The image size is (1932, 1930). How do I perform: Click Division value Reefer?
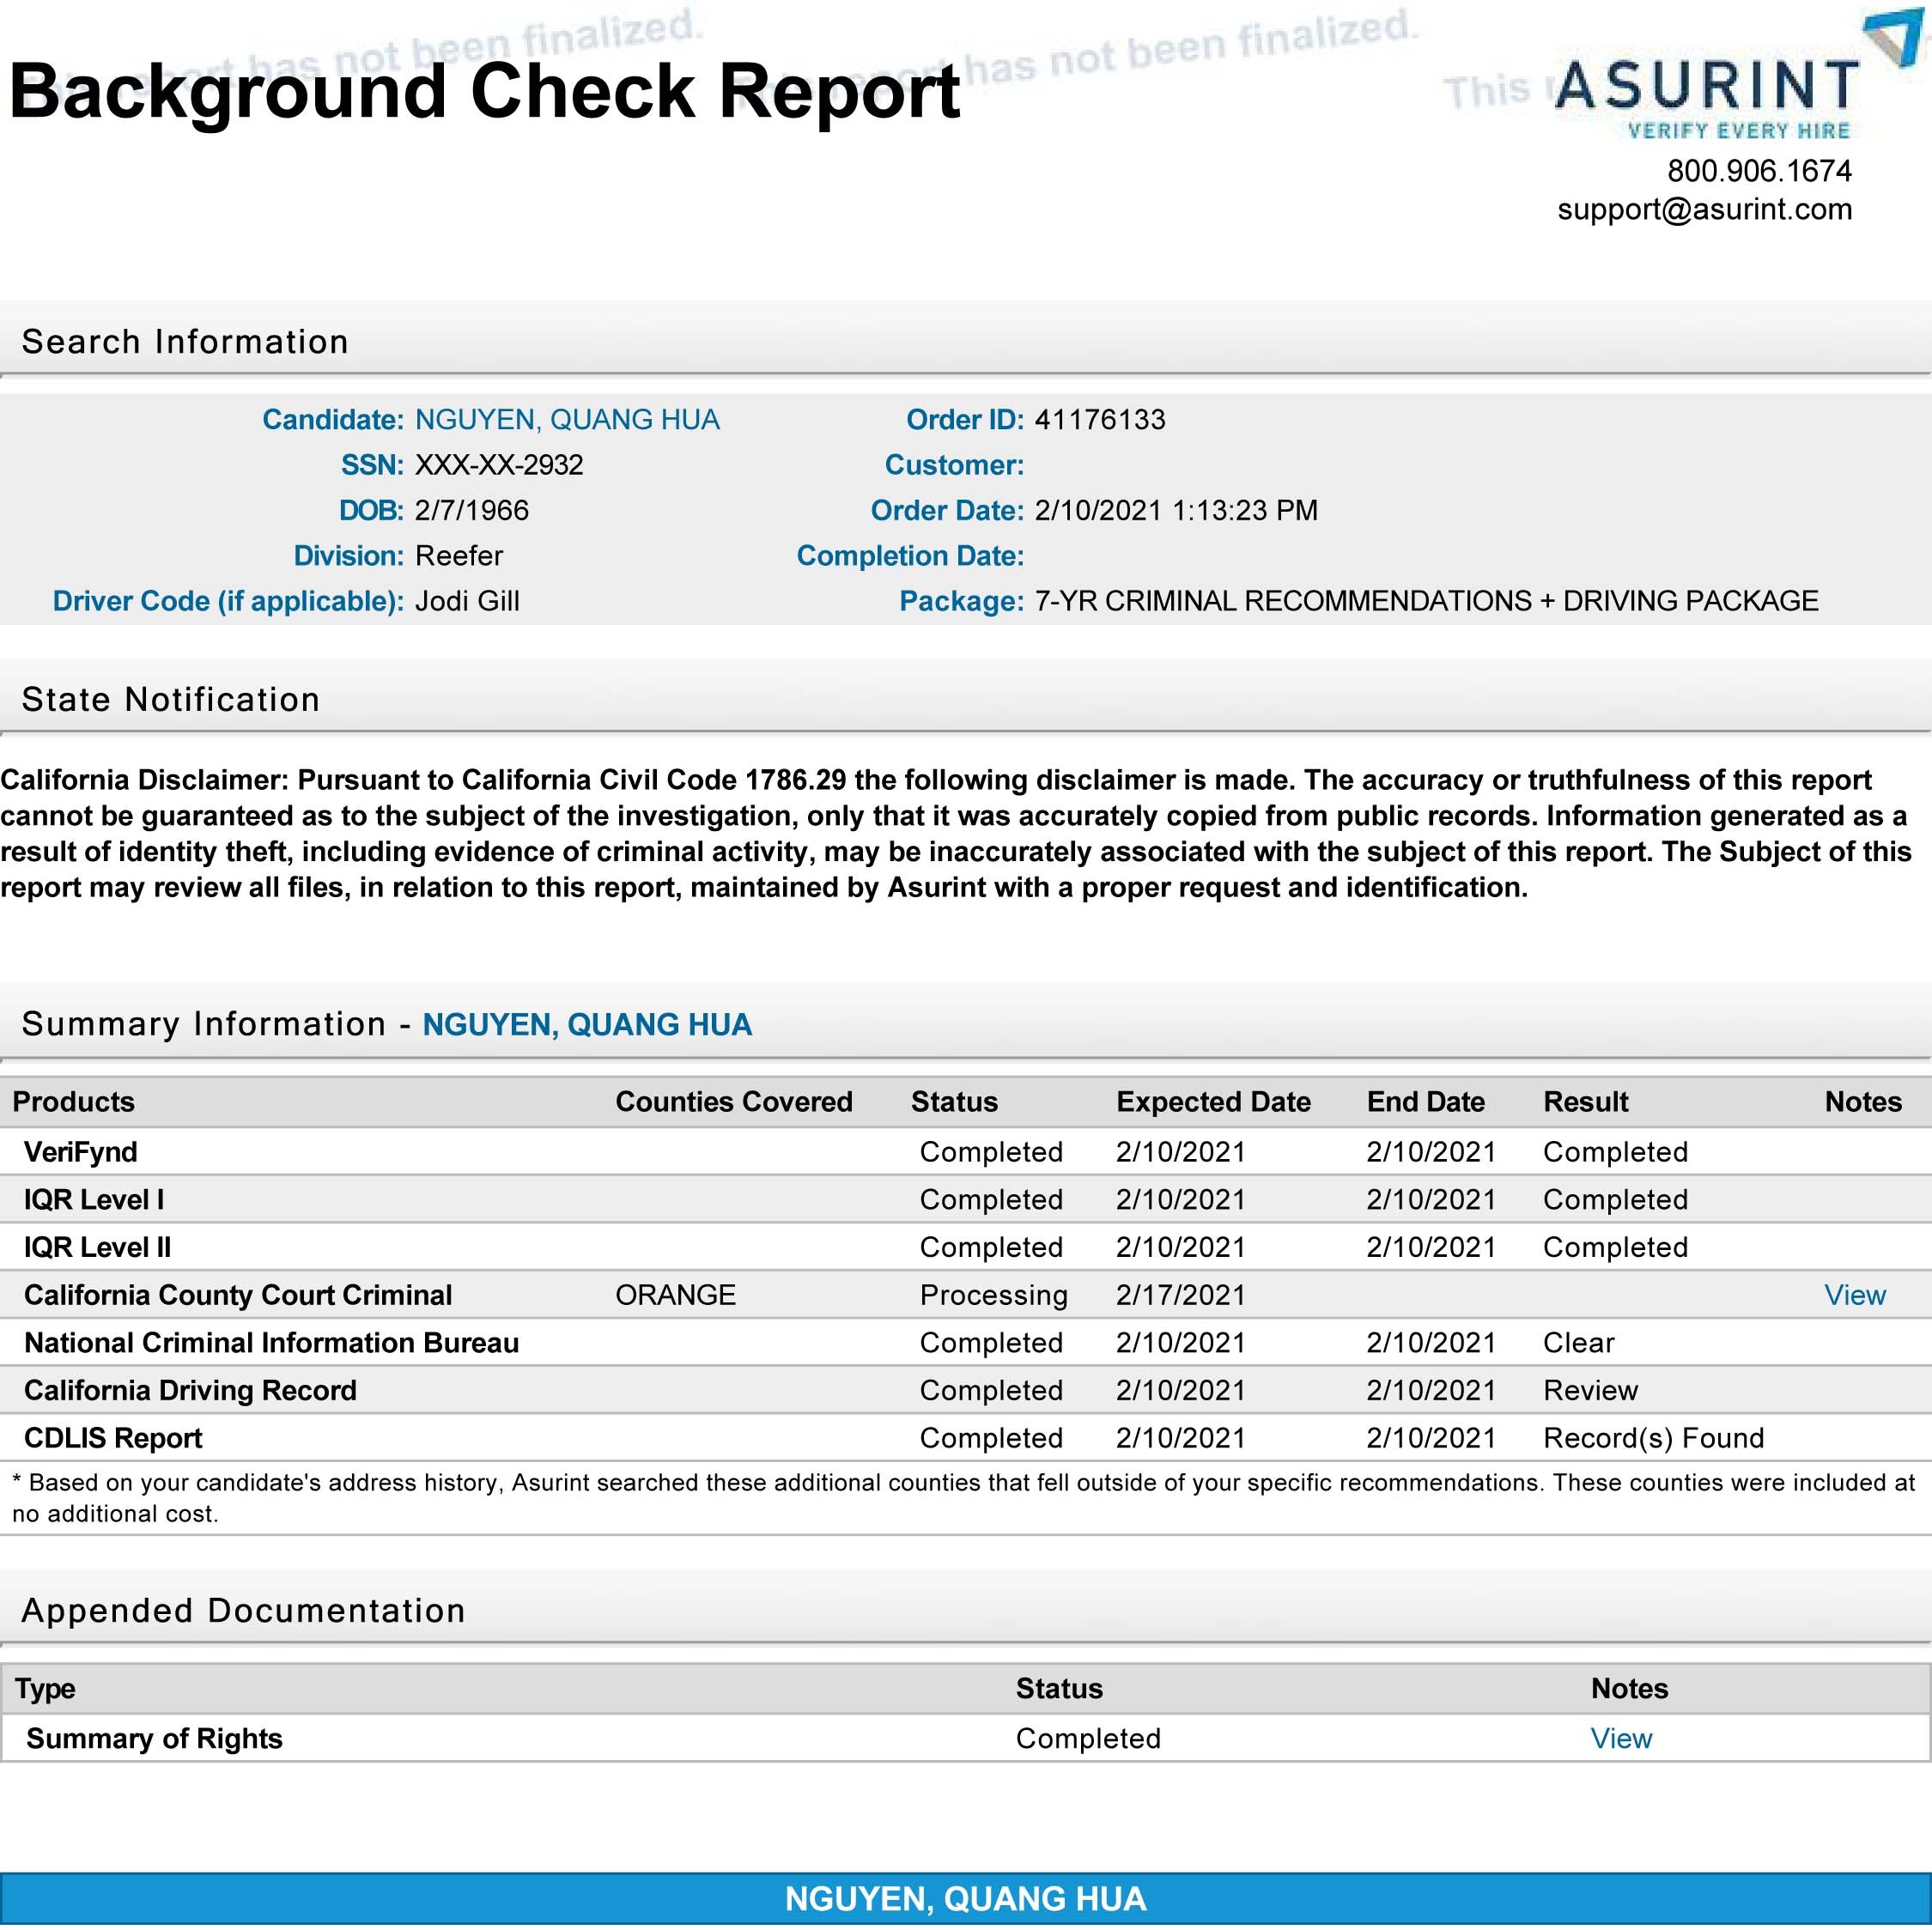459,556
